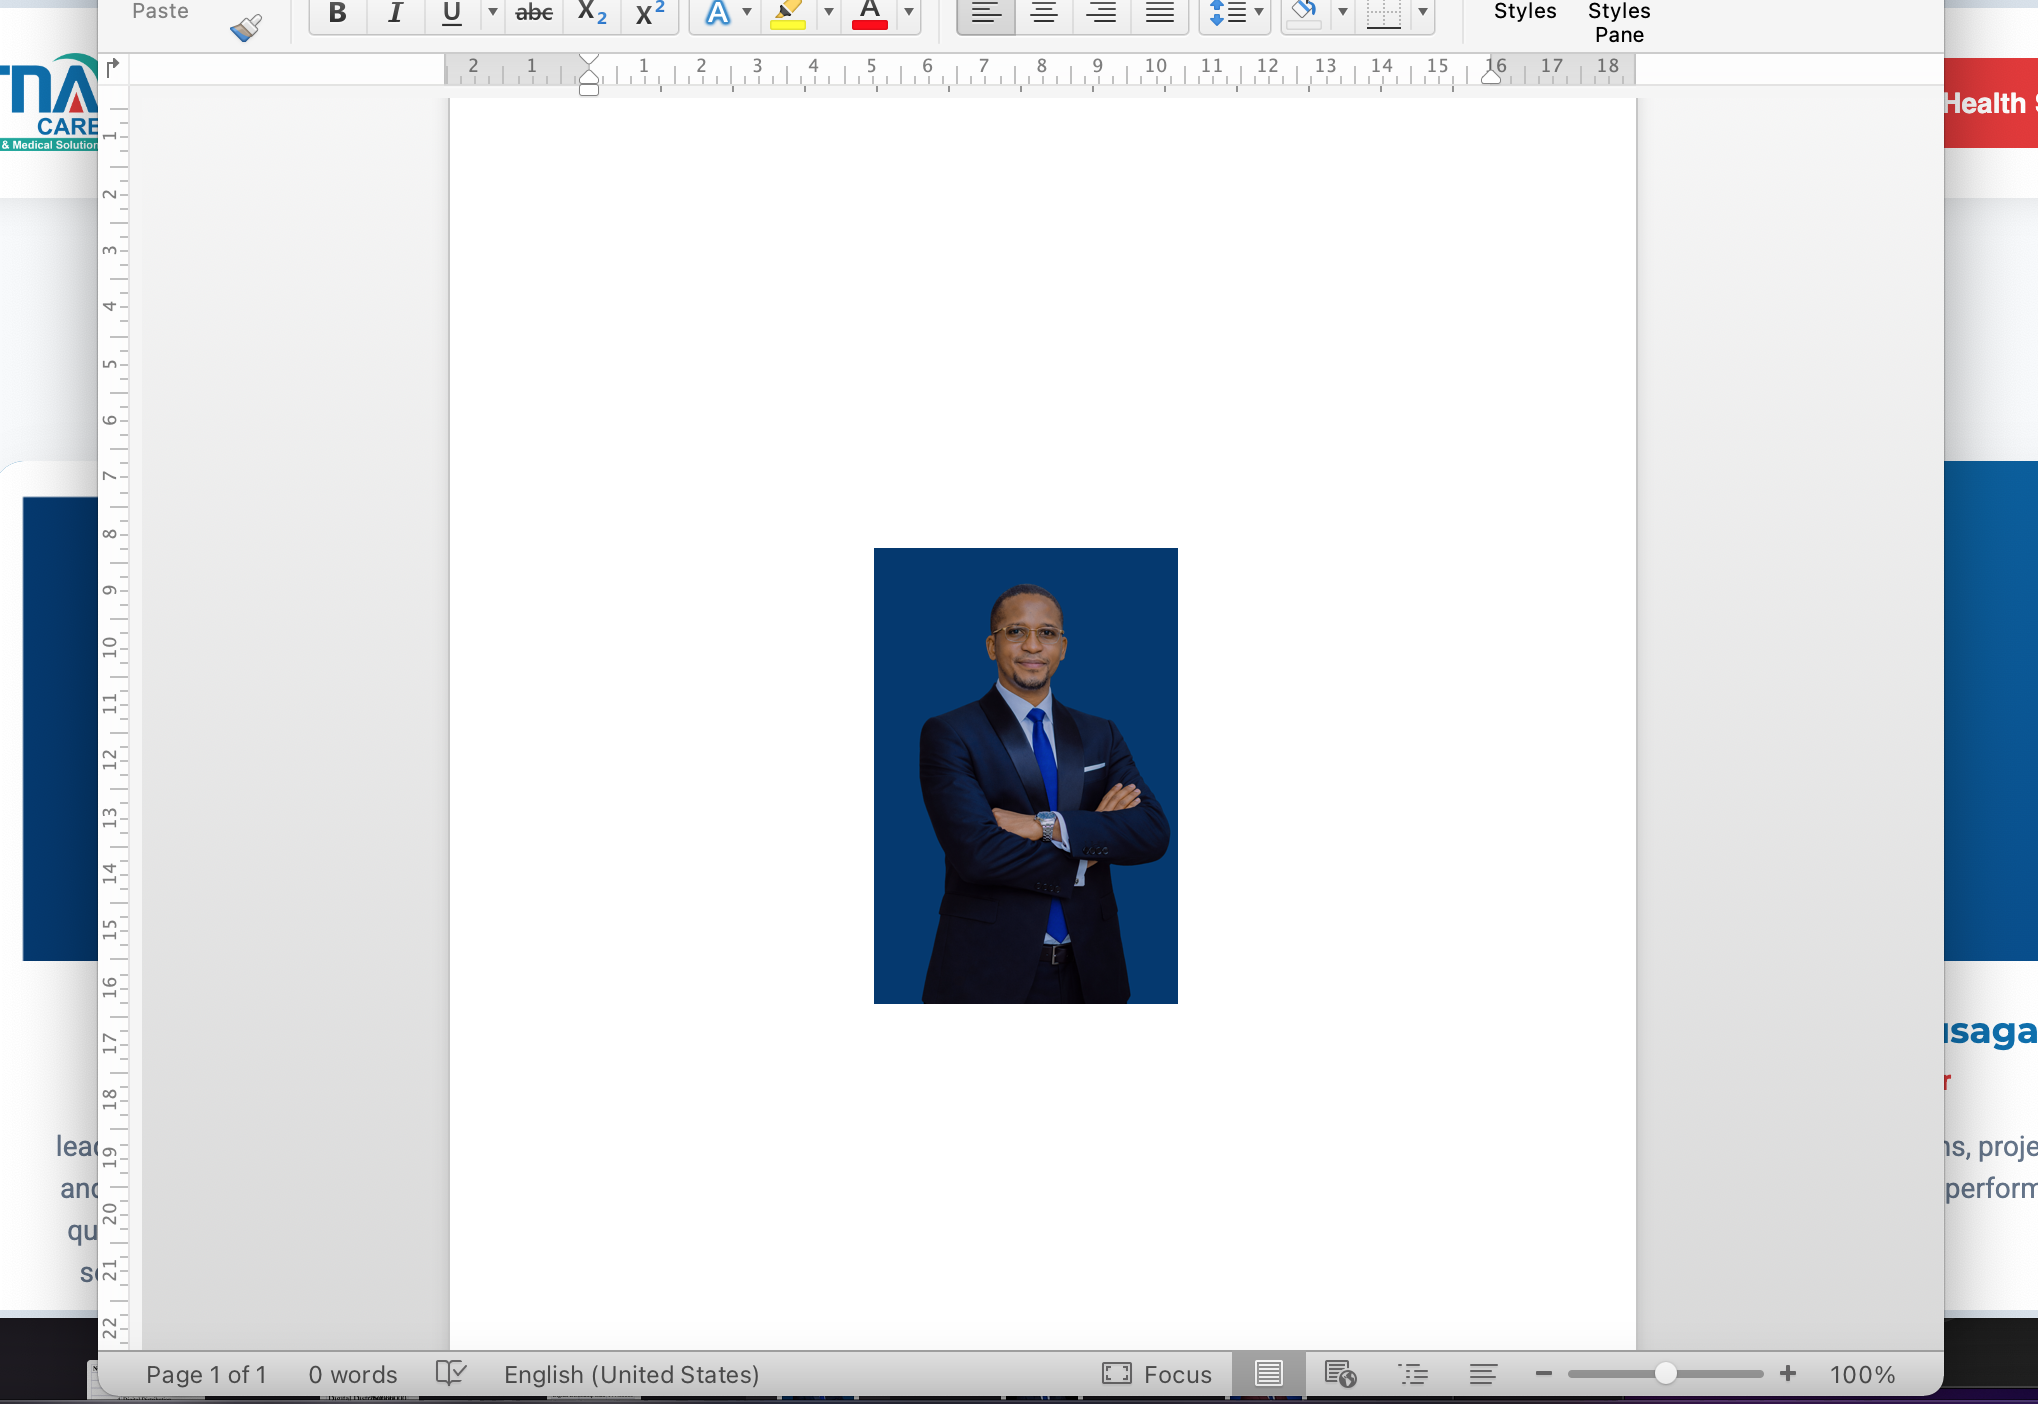Open spelling and grammar check icon
Image resolution: width=2038 pixels, height=1404 pixels.
tap(451, 1373)
